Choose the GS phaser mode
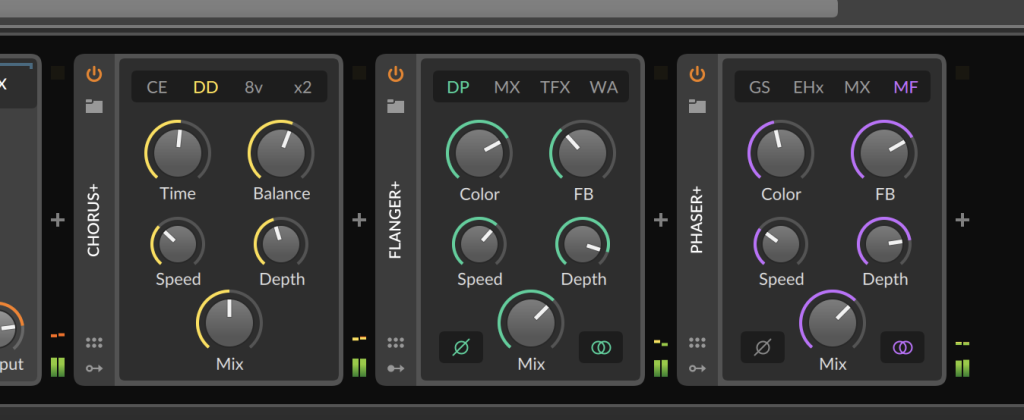 point(760,87)
